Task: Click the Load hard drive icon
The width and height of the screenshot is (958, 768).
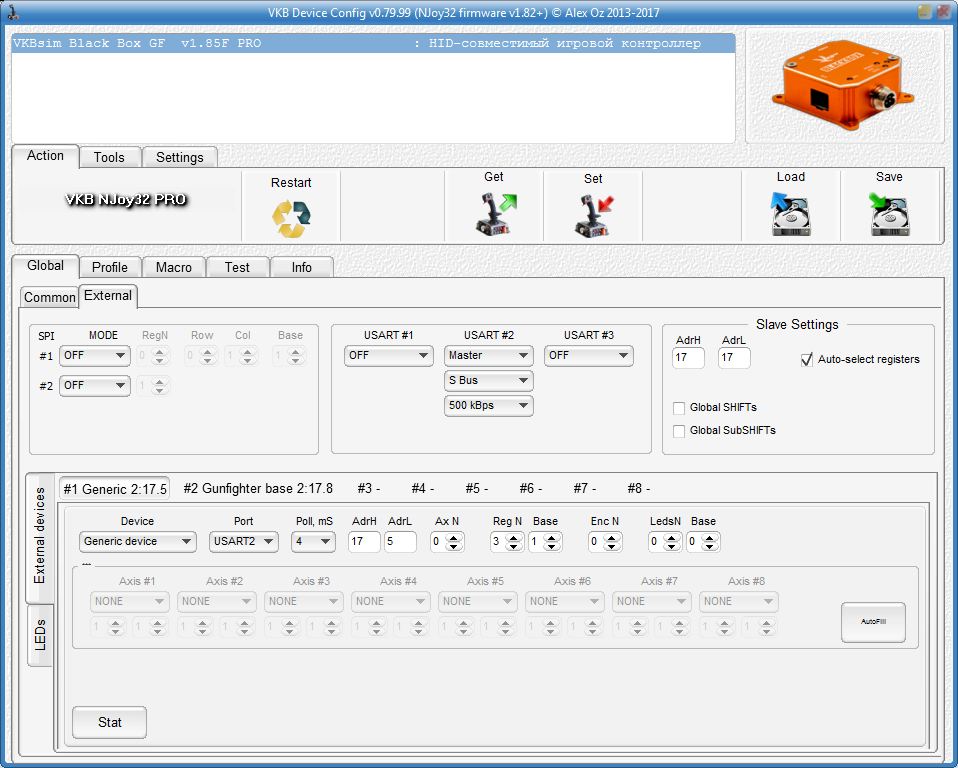Action: pyautogui.click(x=790, y=213)
